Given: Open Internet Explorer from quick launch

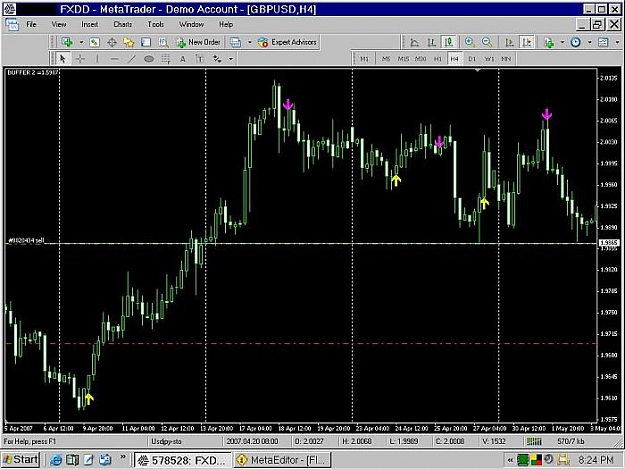Looking at the screenshot, I should pyautogui.click(x=56, y=460).
